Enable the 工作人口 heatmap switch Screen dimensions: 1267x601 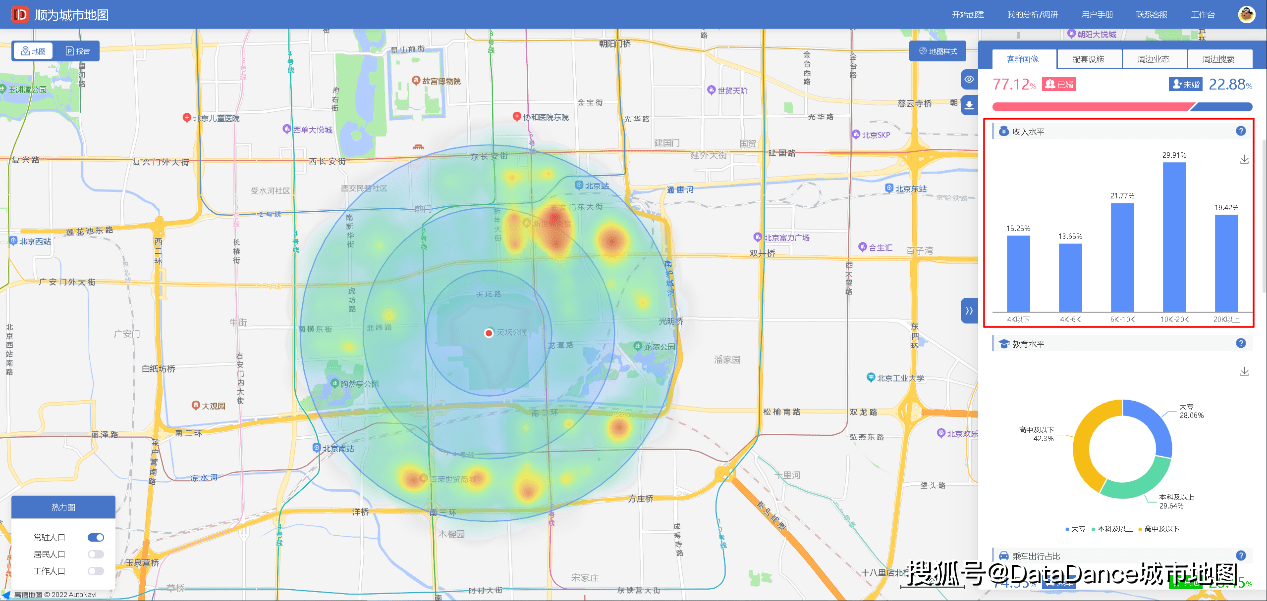click(96, 571)
